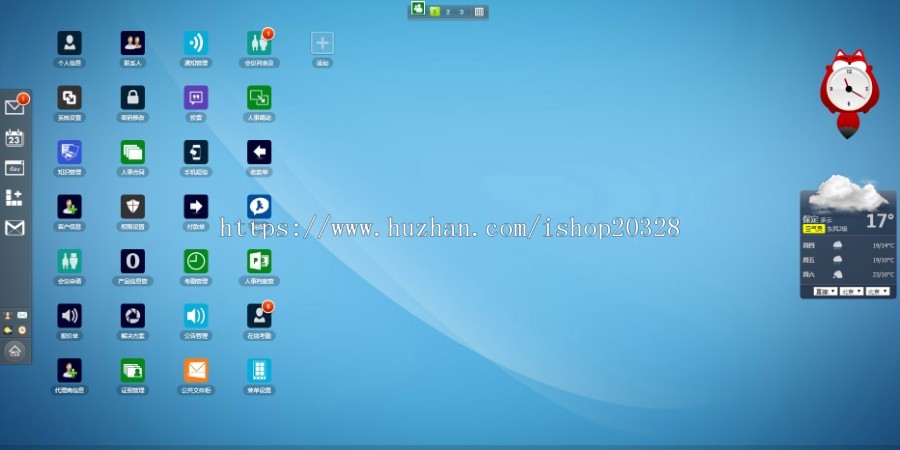
Task: Open the grid overview icon in top pager
Action: [x=479, y=11]
